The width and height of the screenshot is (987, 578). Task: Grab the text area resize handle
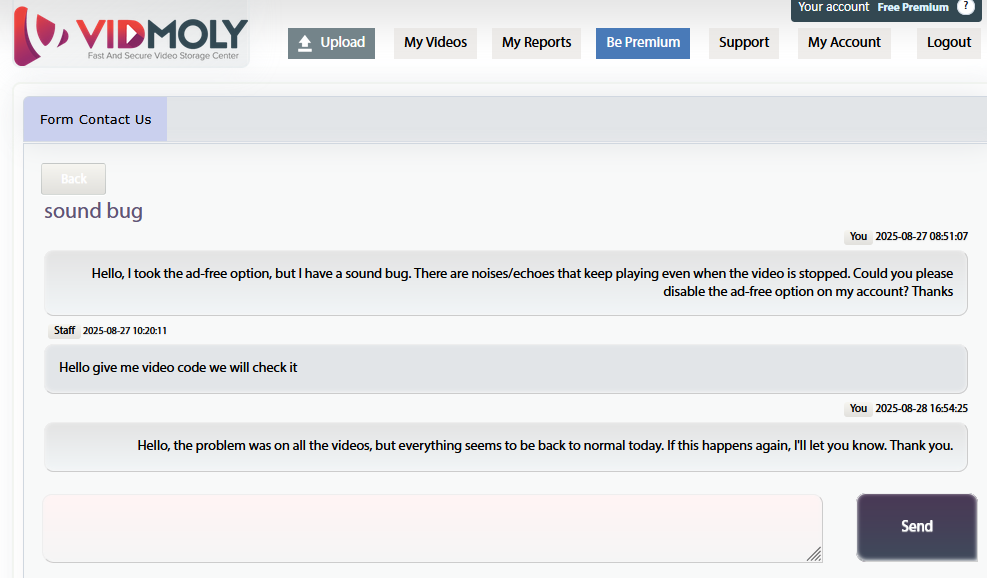814,554
